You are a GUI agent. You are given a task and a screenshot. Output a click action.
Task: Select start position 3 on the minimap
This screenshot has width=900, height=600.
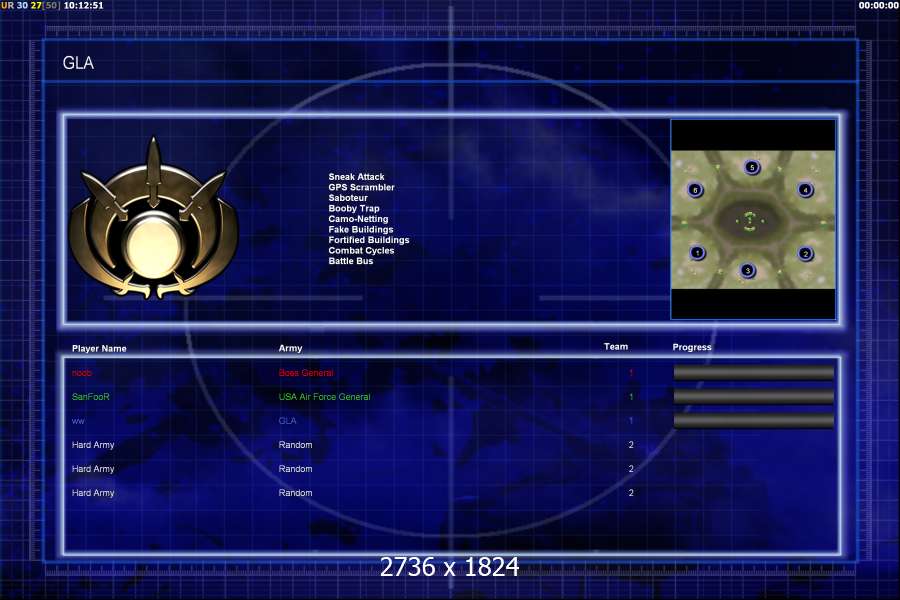747,270
